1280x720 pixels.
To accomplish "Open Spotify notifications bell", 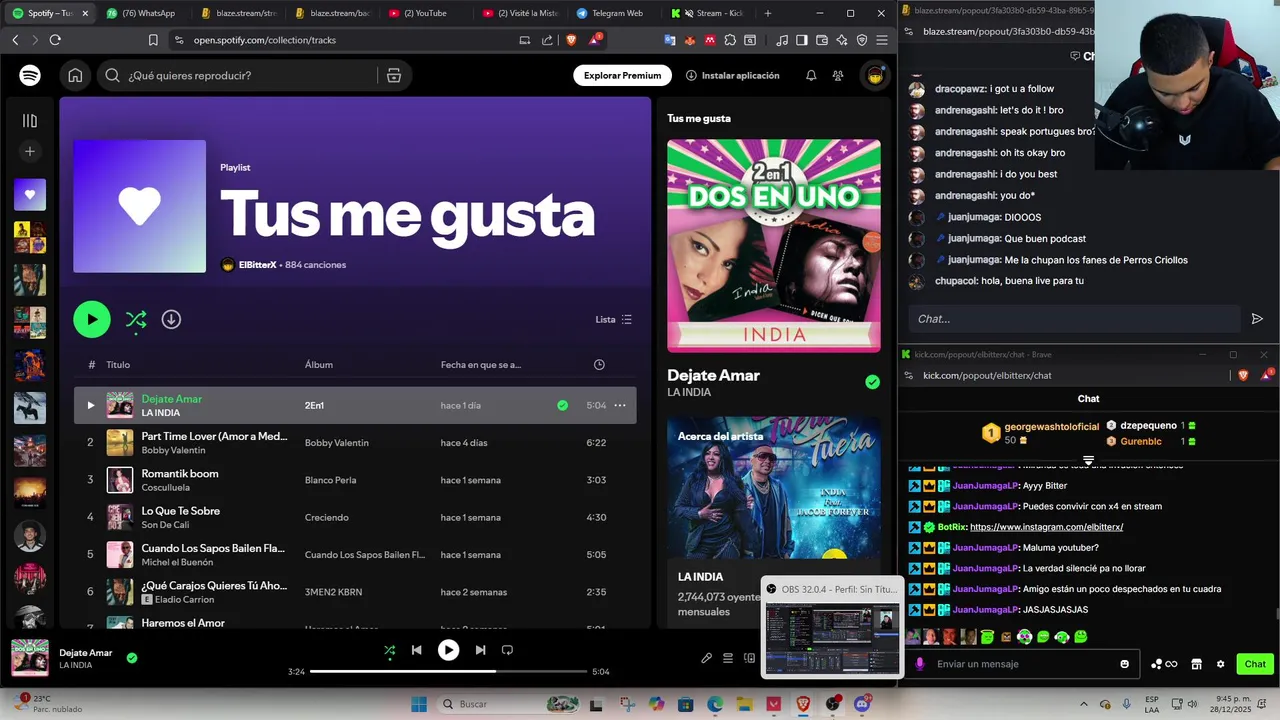I will [x=811, y=75].
